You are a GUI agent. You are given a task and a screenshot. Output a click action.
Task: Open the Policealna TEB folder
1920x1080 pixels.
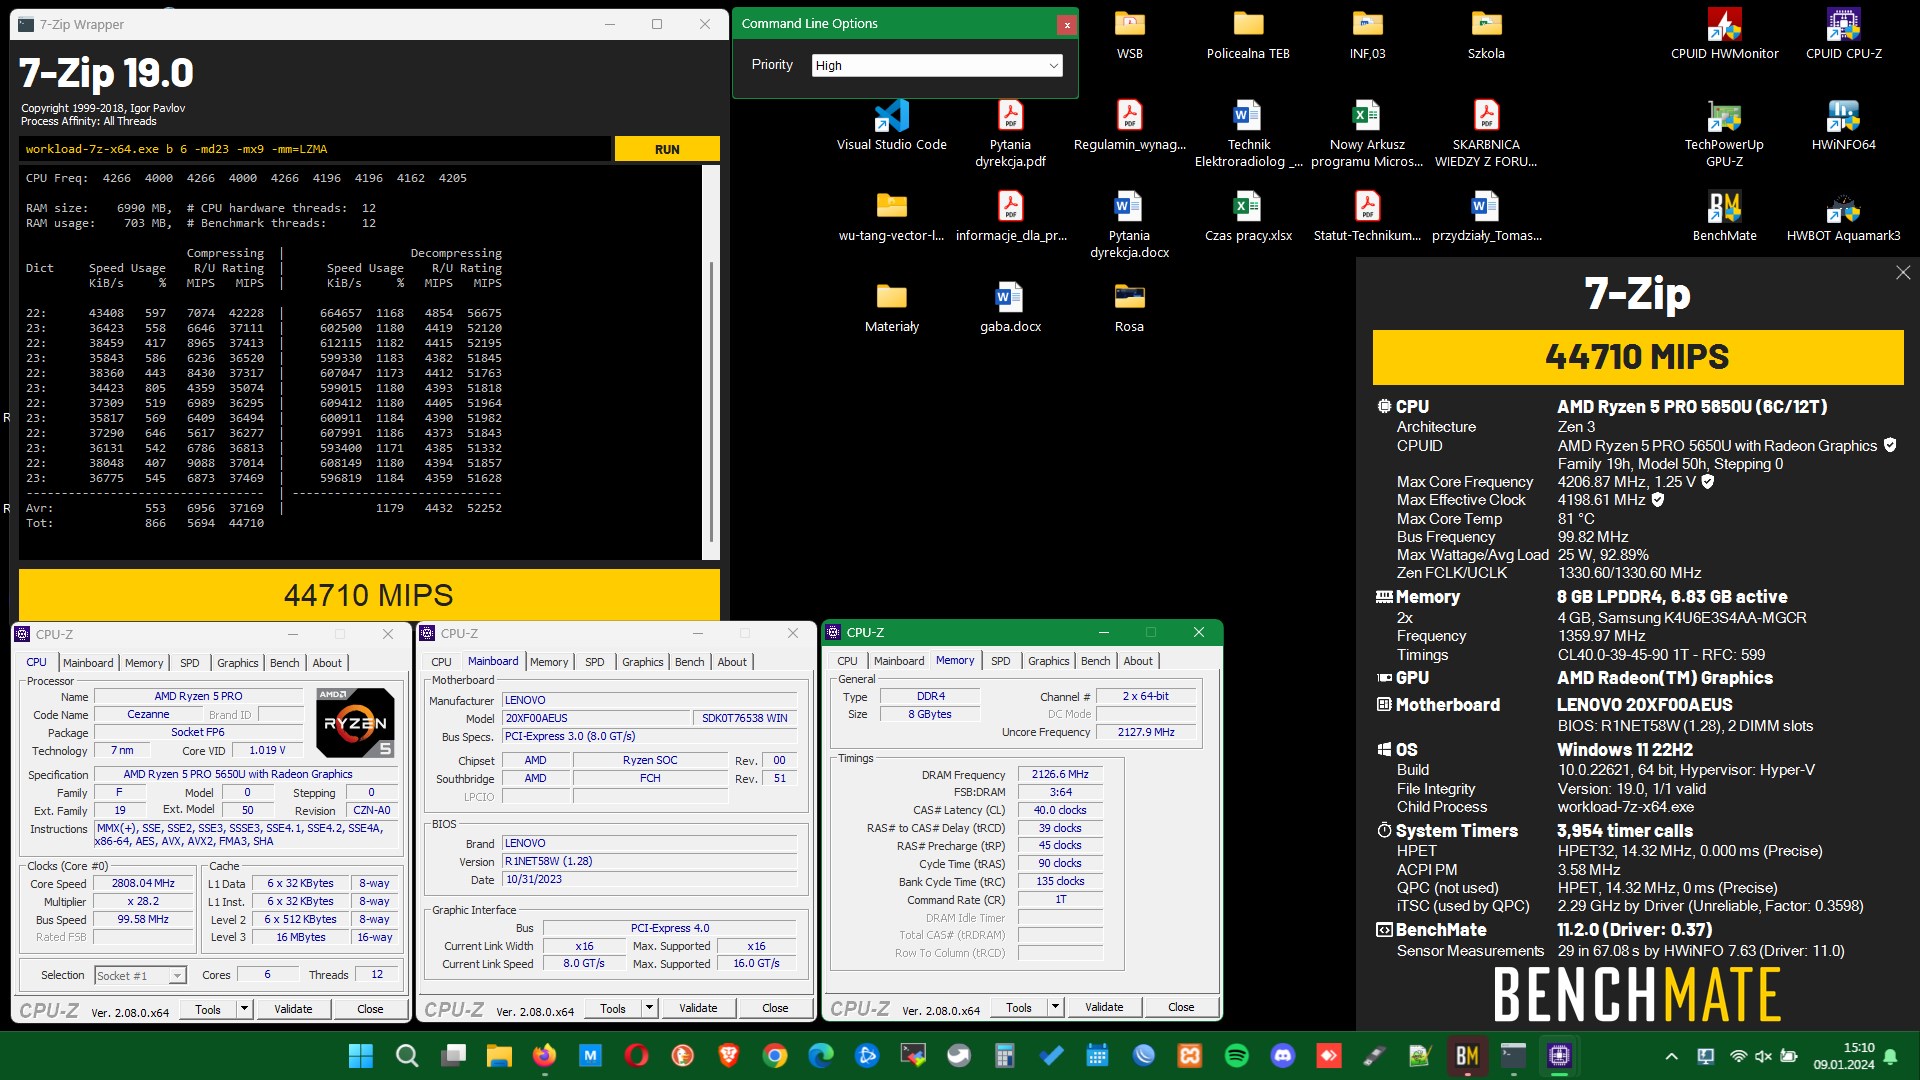[x=1248, y=33]
